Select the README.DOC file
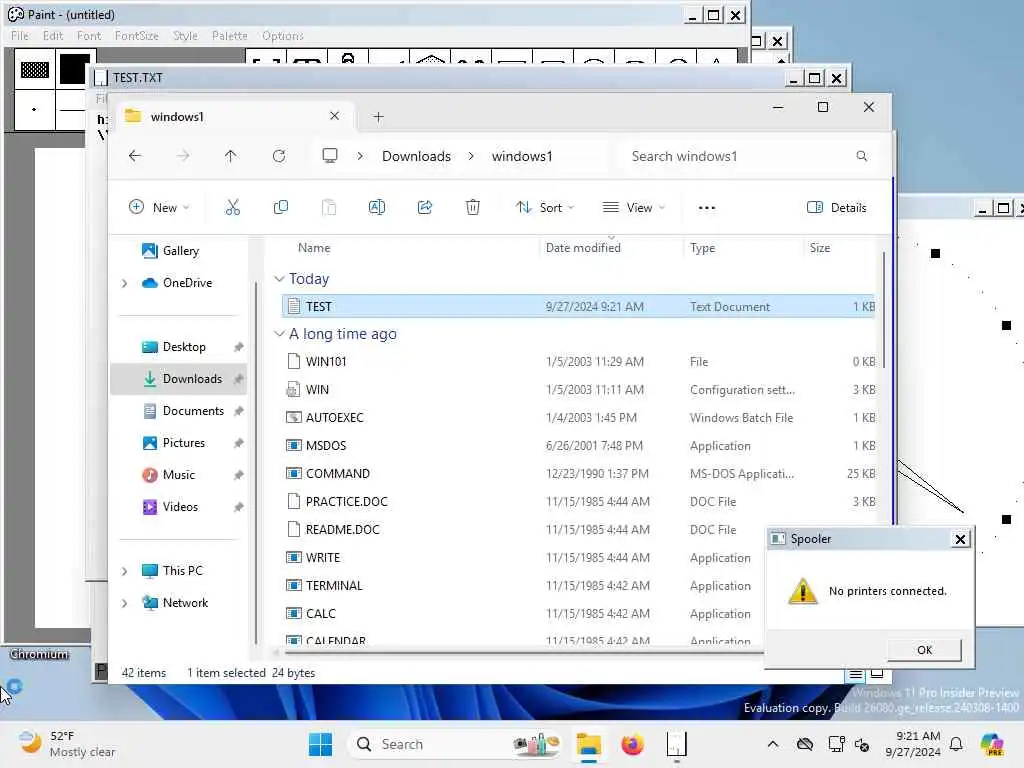This screenshot has height=768, width=1024. pyautogui.click(x=522, y=530)
